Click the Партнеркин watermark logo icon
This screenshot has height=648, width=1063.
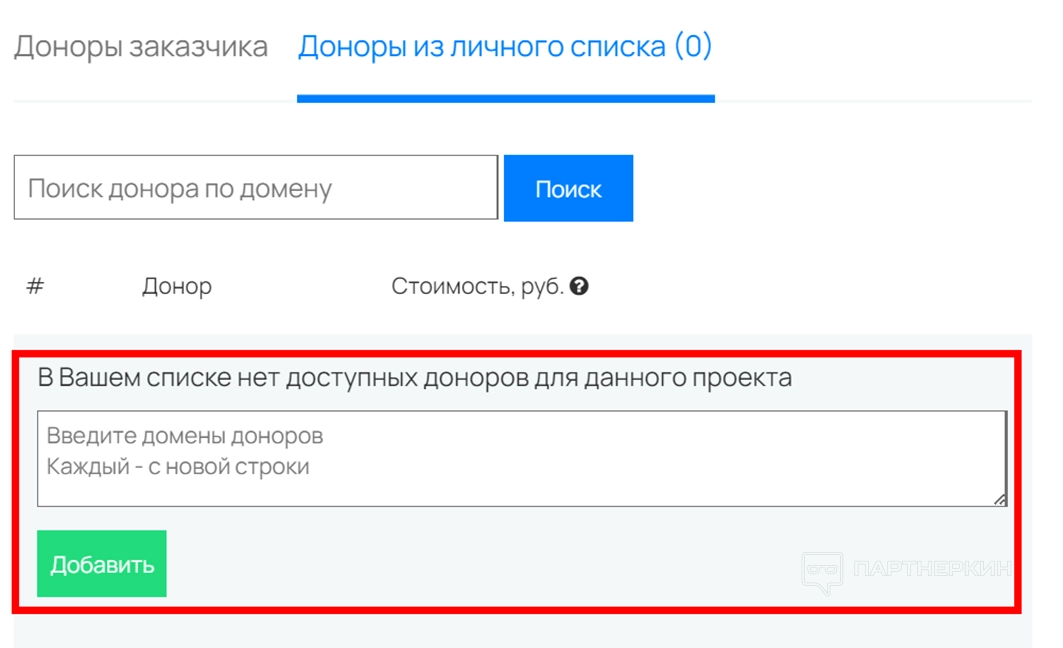click(x=823, y=572)
